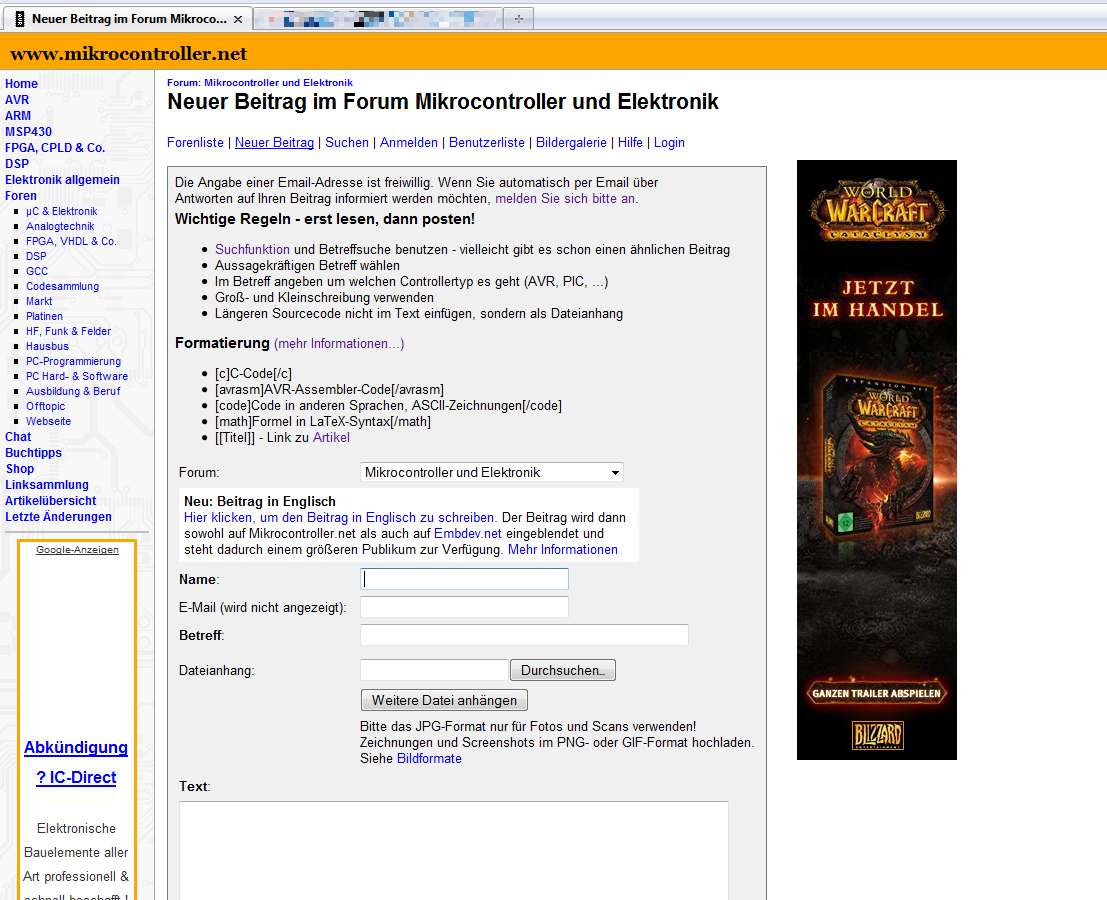The width and height of the screenshot is (1107, 900).
Task: Click Mehr Informationen about English posts
Action: tap(563, 550)
